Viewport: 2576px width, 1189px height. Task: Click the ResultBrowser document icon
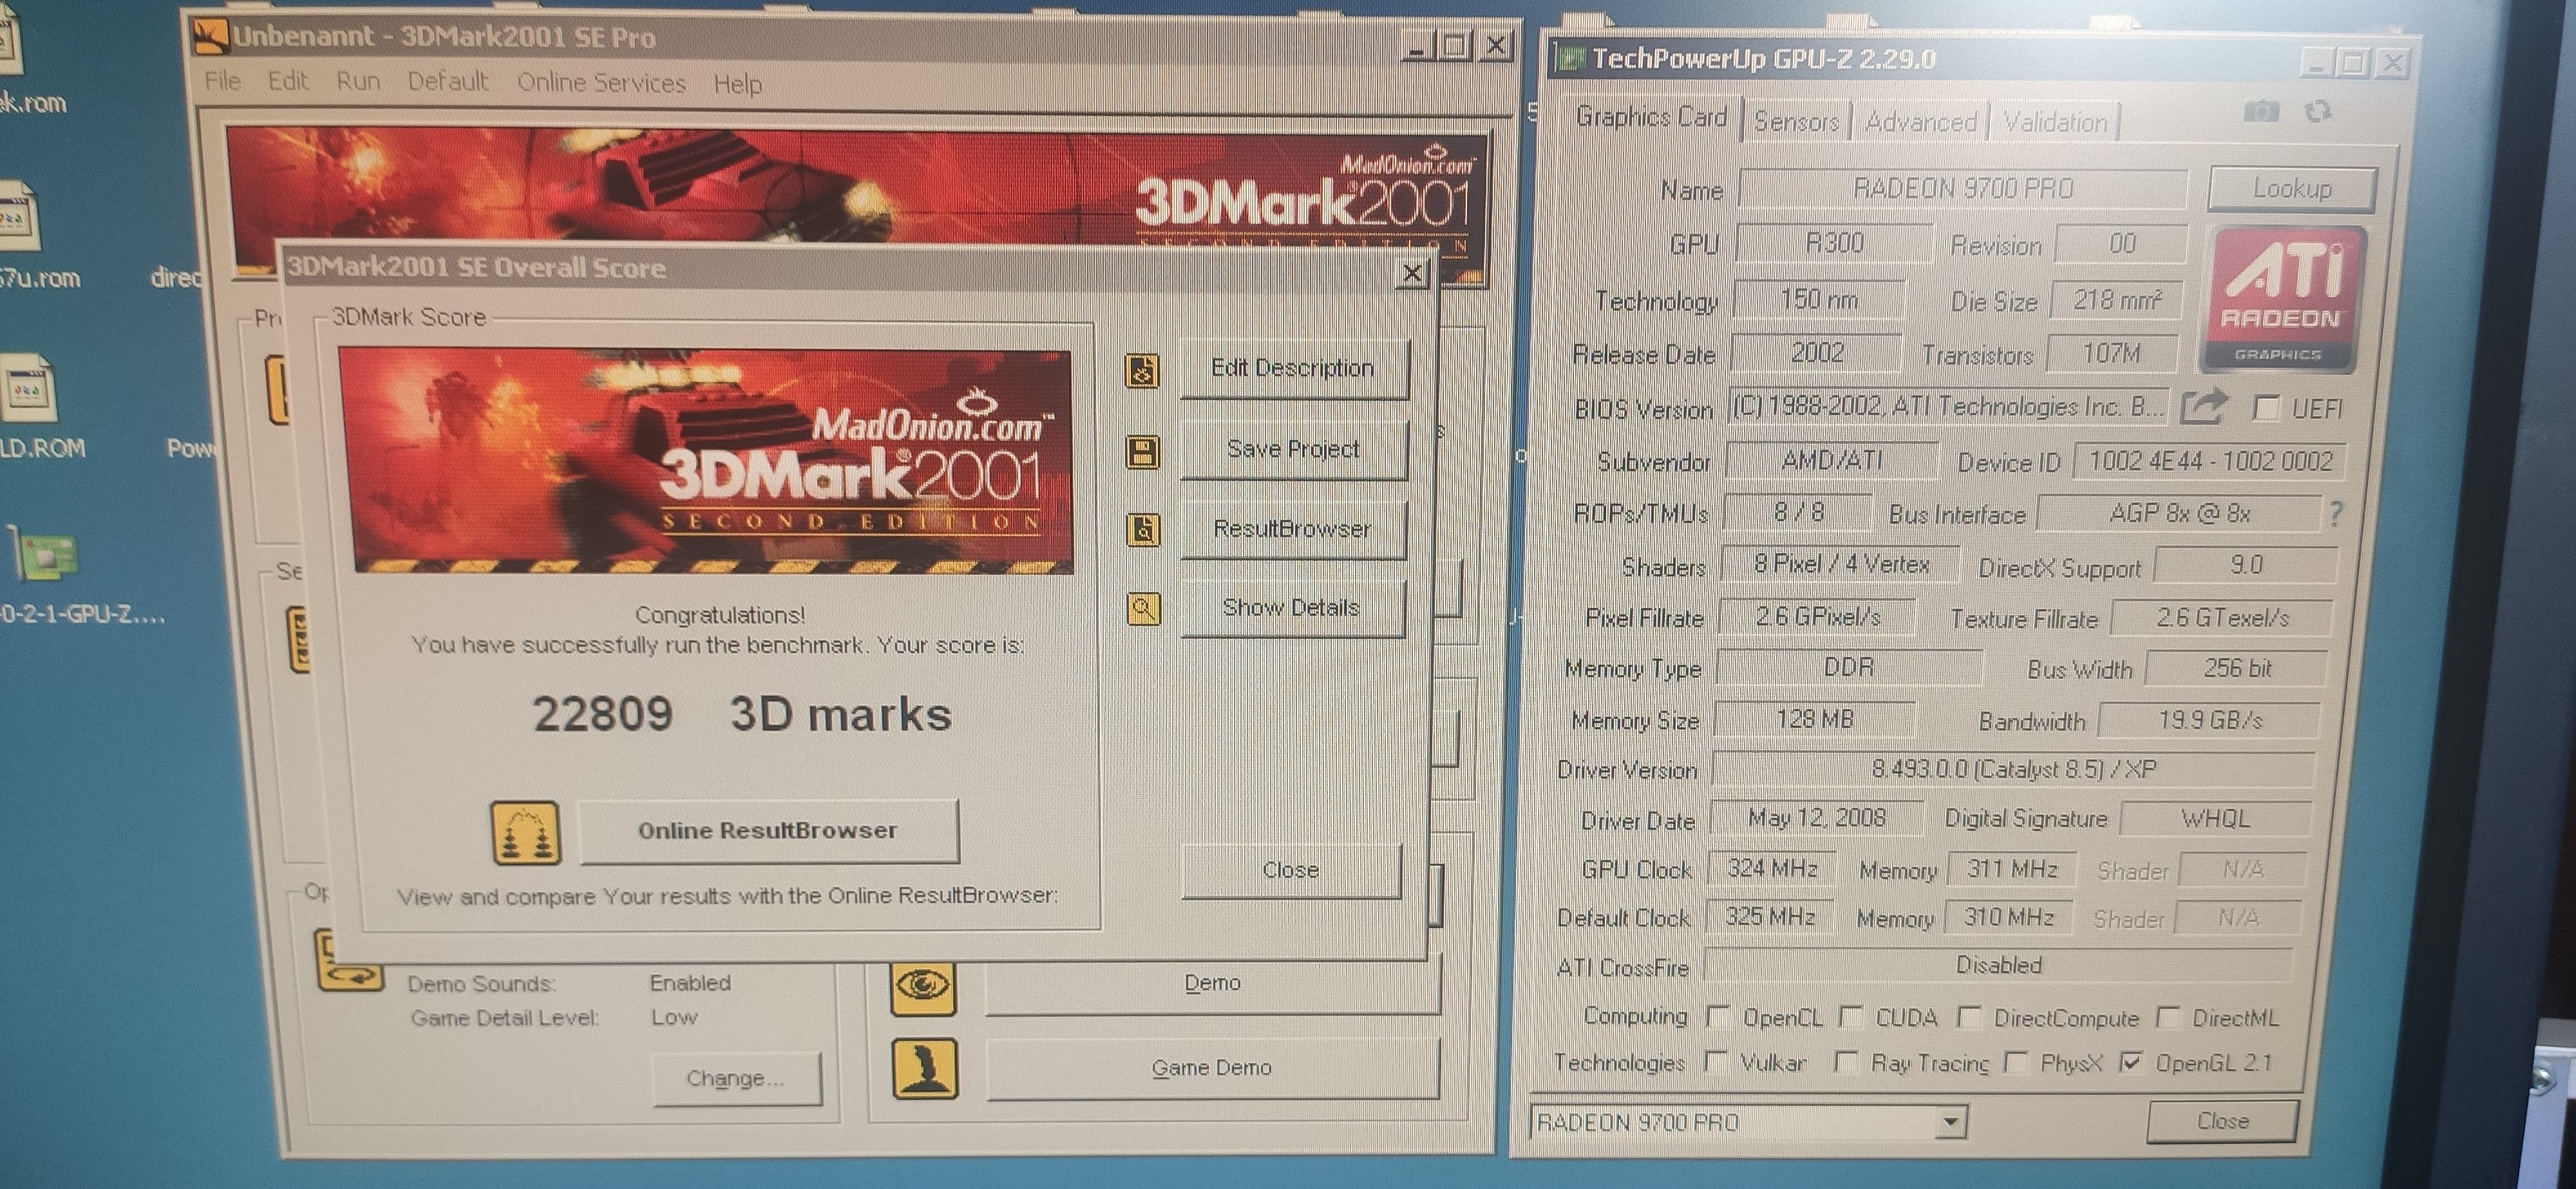pos(1144,529)
